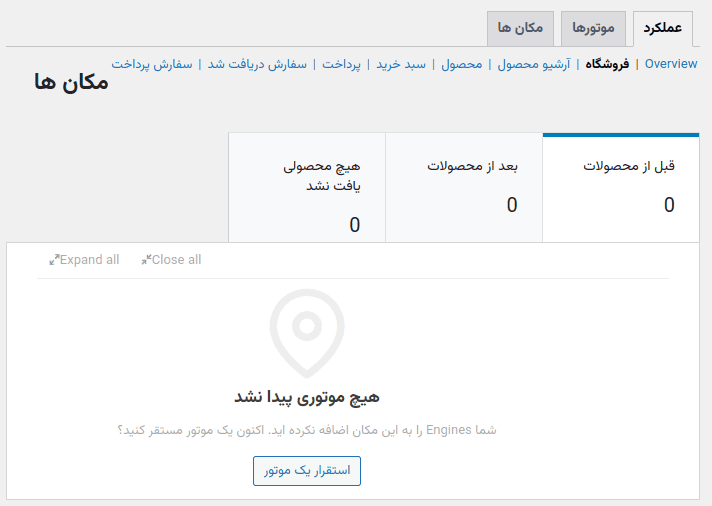Click the Engines description sentence

tap(307, 430)
